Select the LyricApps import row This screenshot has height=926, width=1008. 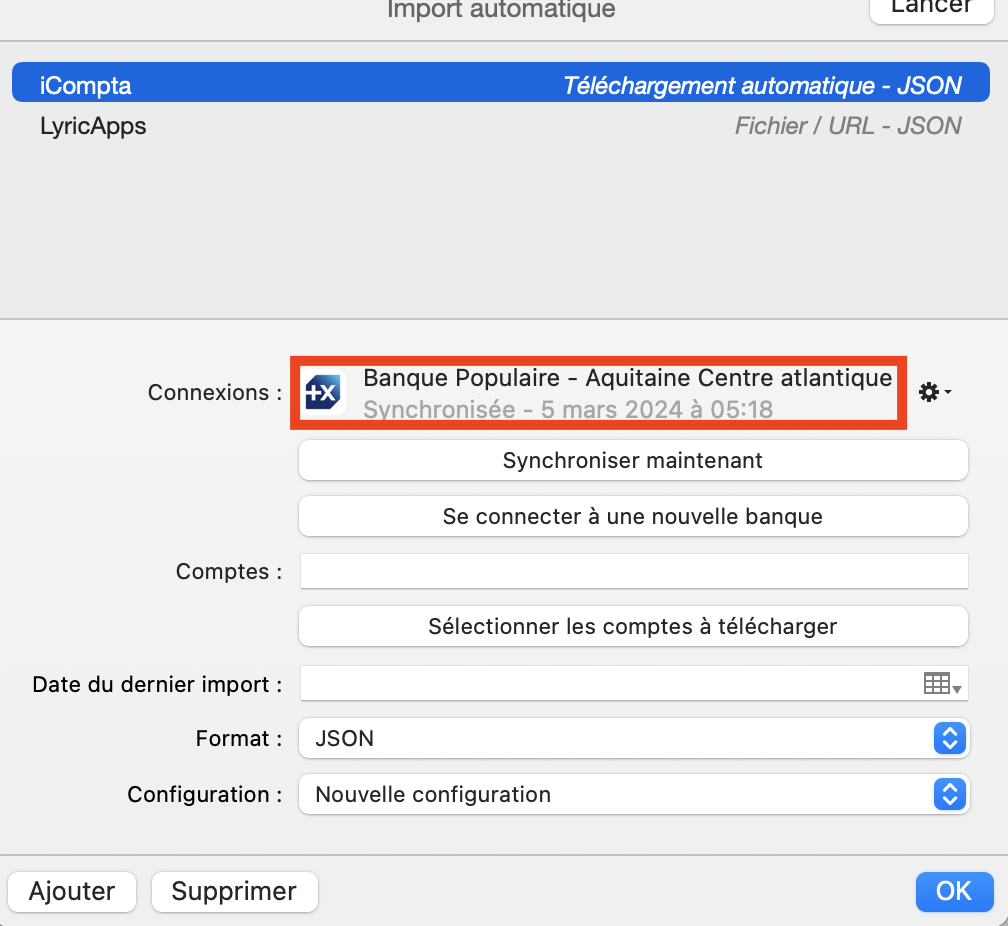[501, 126]
